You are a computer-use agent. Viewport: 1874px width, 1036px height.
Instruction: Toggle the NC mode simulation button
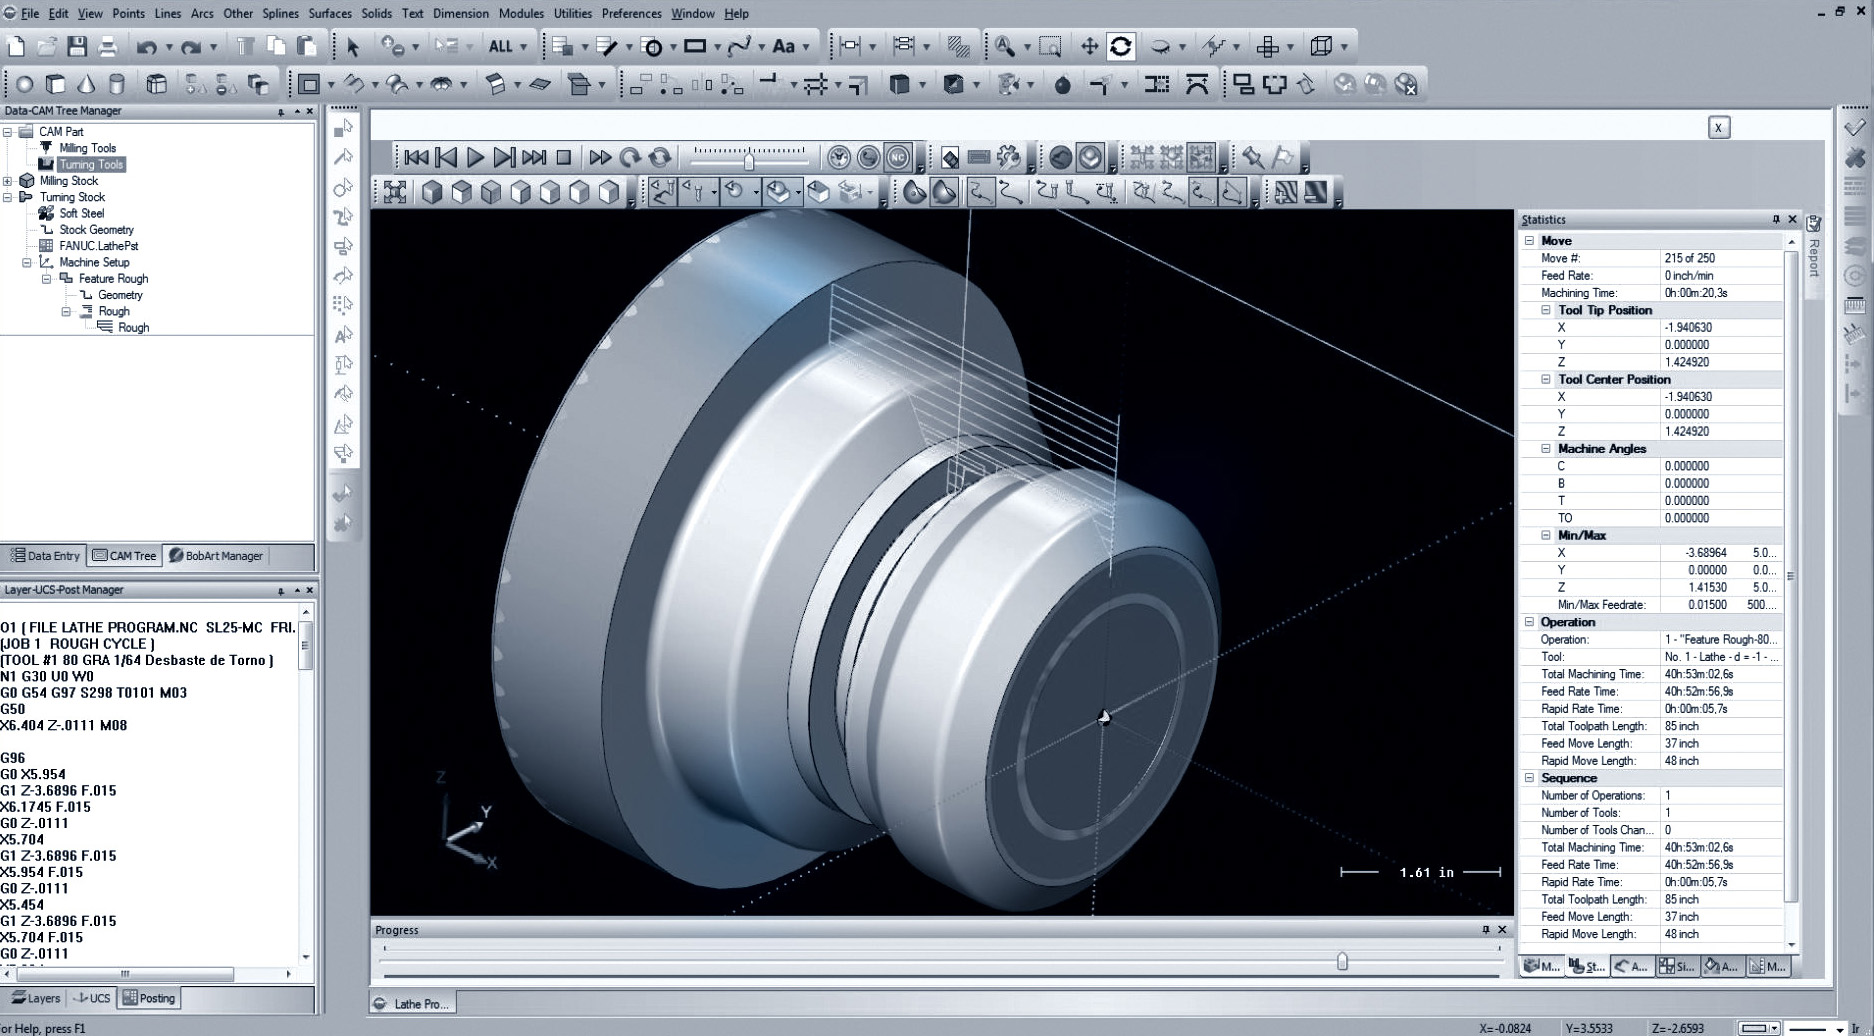pyautogui.click(x=897, y=158)
